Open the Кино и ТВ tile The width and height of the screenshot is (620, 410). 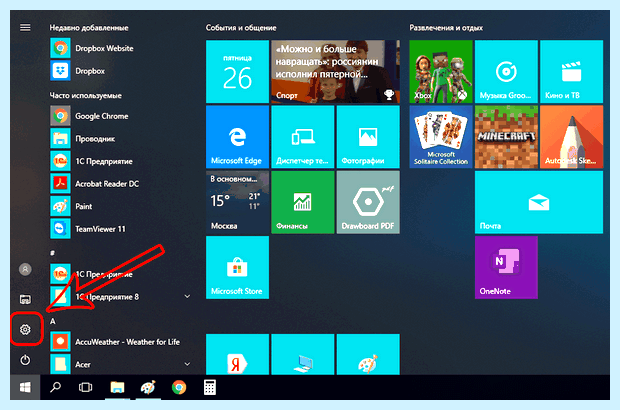tap(571, 72)
